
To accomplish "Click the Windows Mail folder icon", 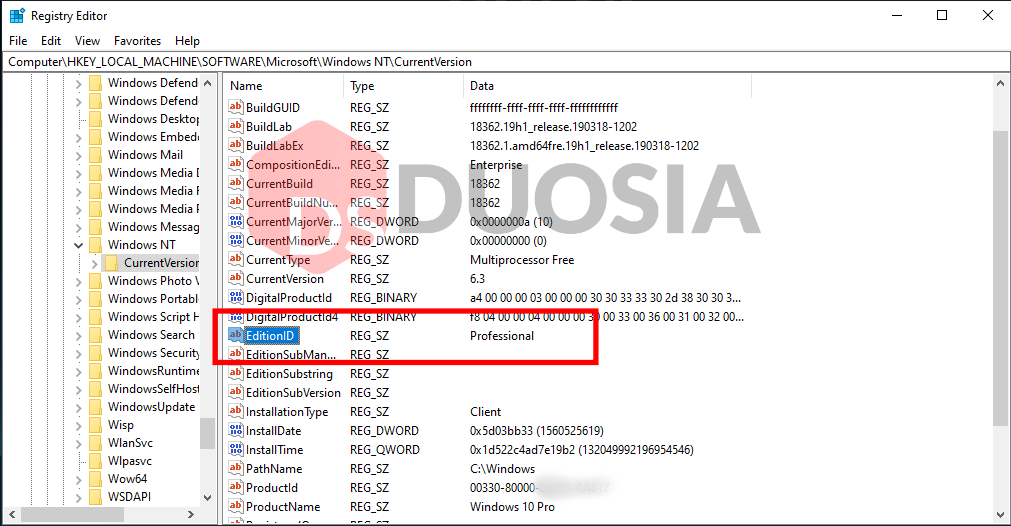I will 95,155.
